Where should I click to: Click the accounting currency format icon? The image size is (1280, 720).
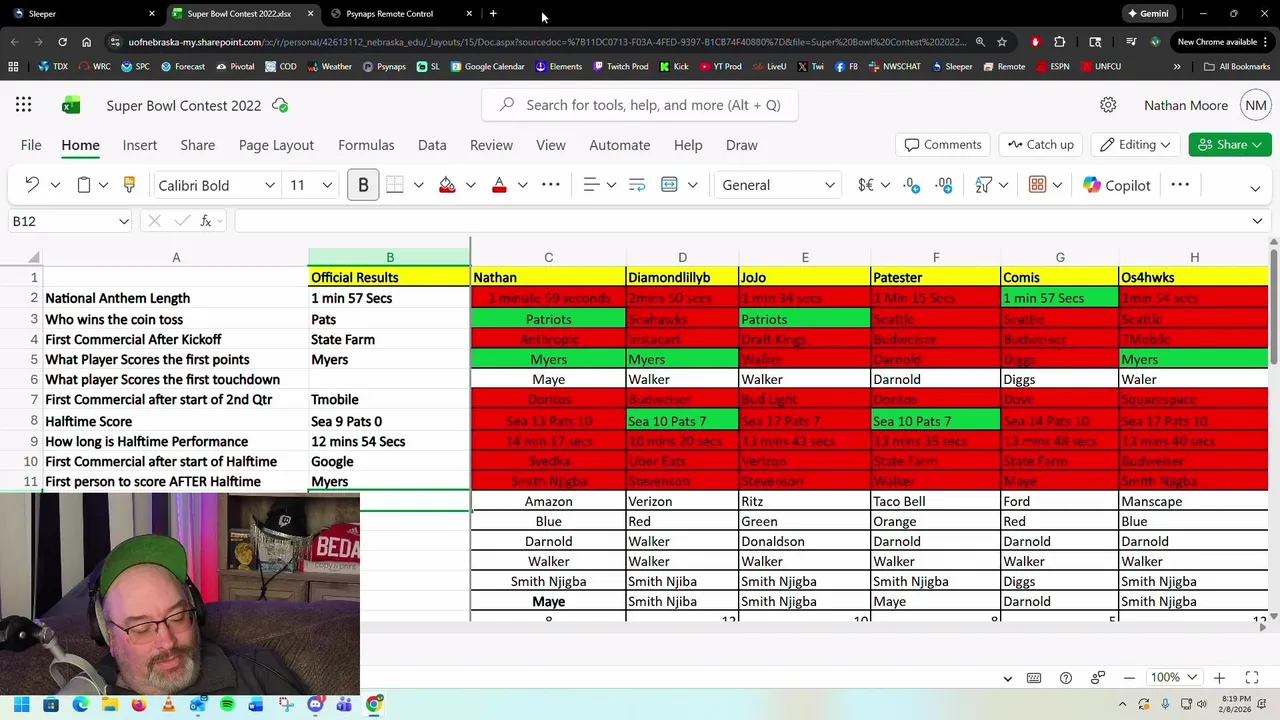tap(866, 185)
